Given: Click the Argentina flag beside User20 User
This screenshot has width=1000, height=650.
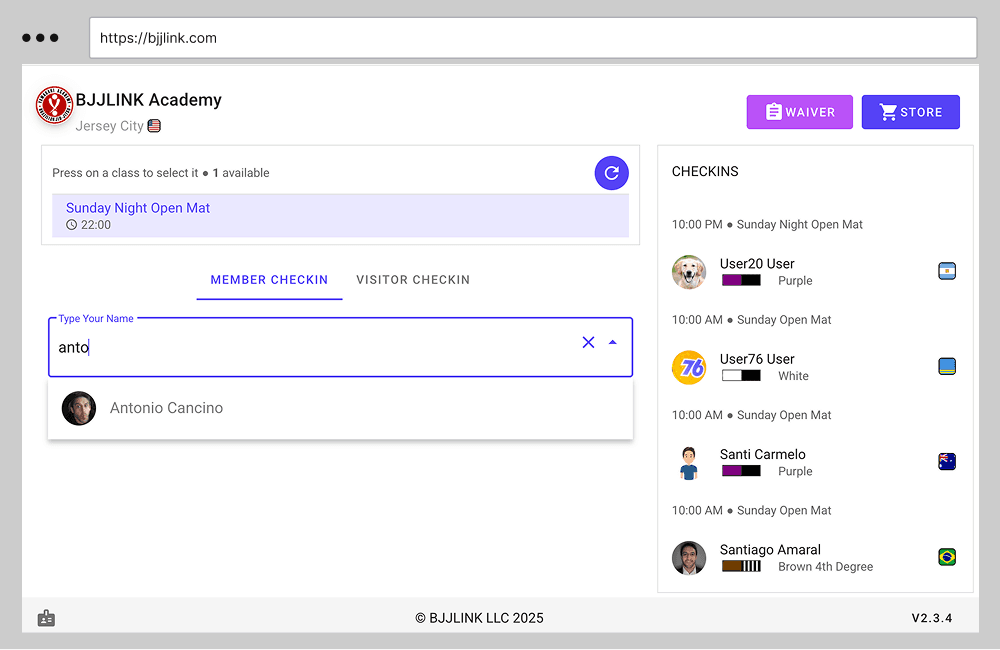Looking at the screenshot, I should click(946, 271).
